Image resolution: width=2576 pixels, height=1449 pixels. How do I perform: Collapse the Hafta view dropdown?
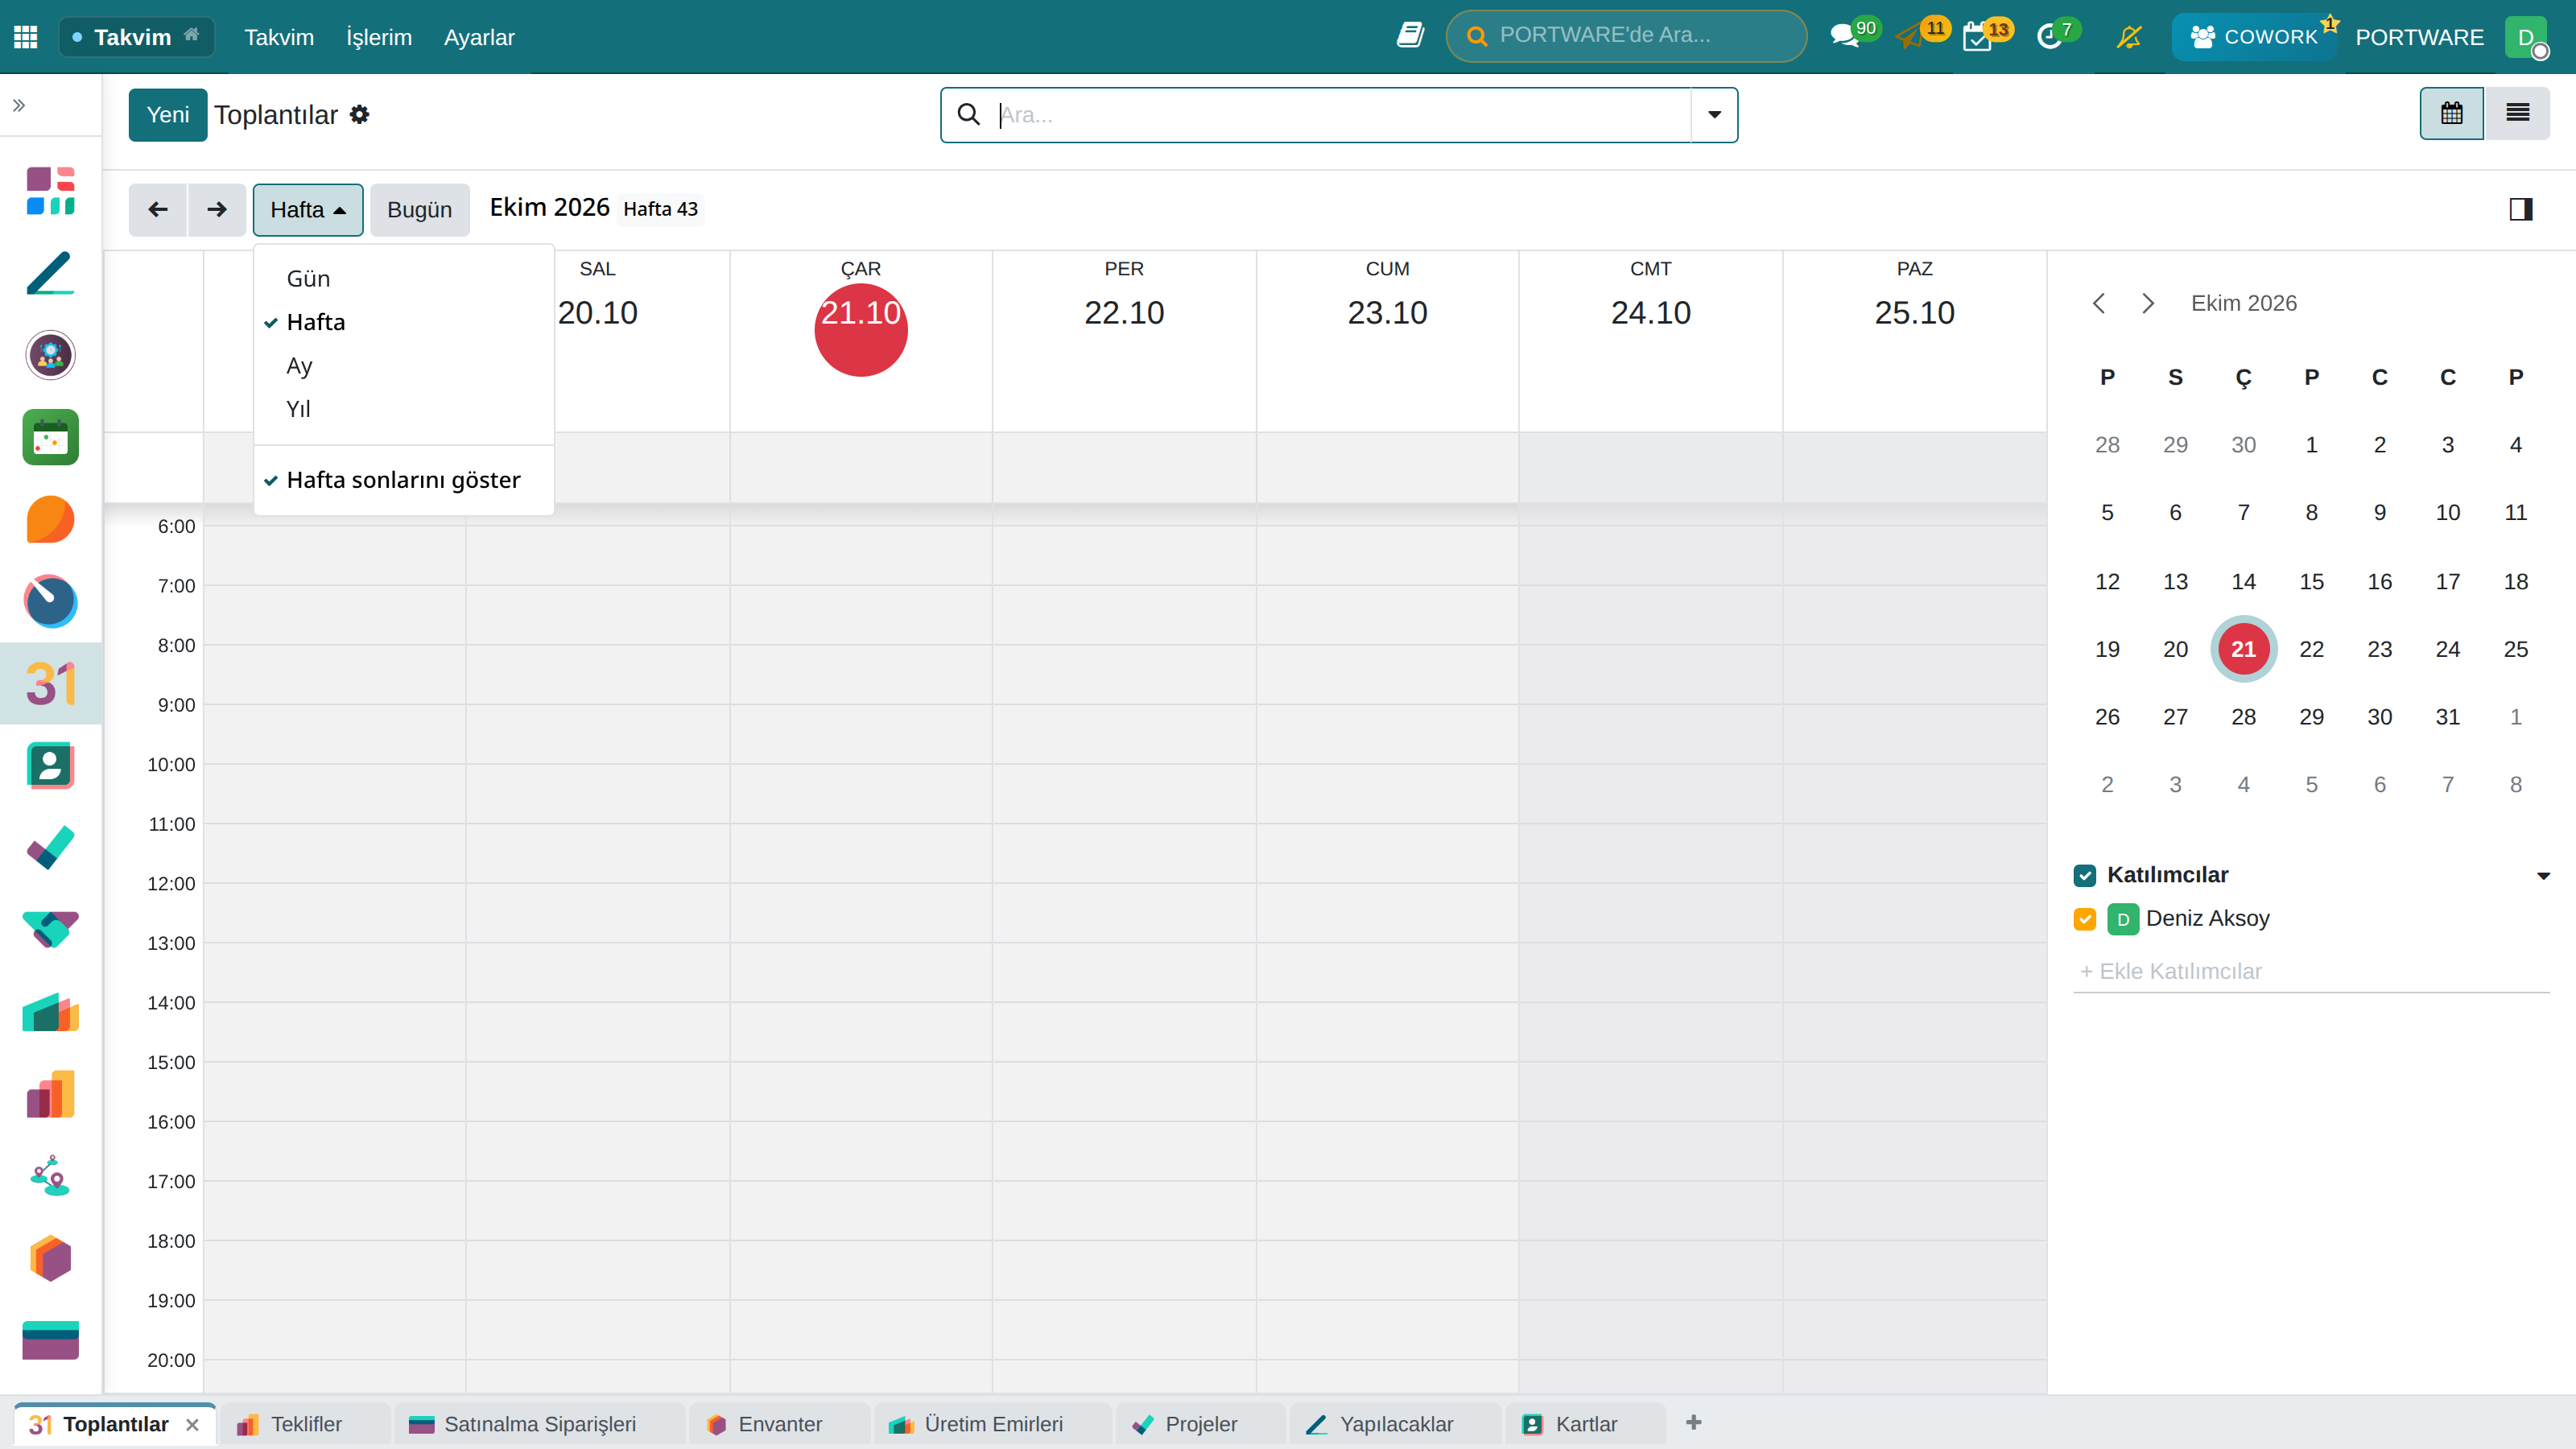point(308,210)
